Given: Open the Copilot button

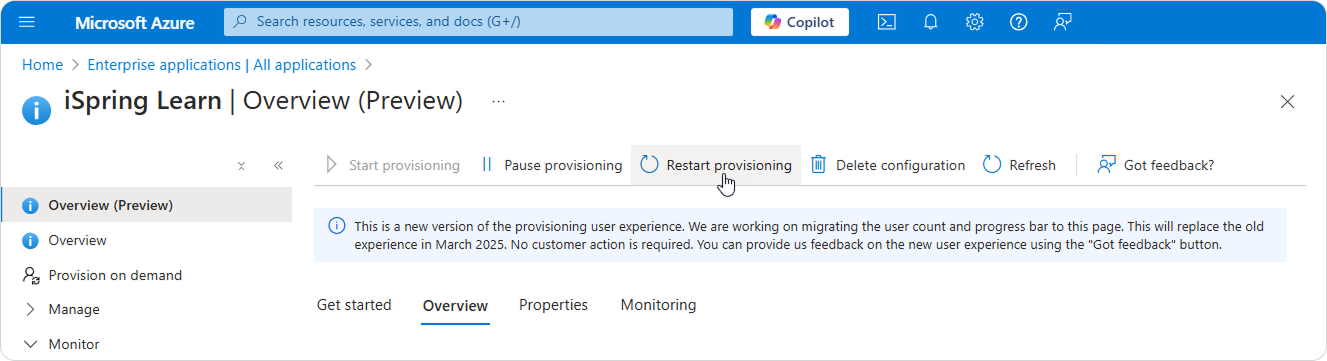Looking at the screenshot, I should click(x=800, y=22).
